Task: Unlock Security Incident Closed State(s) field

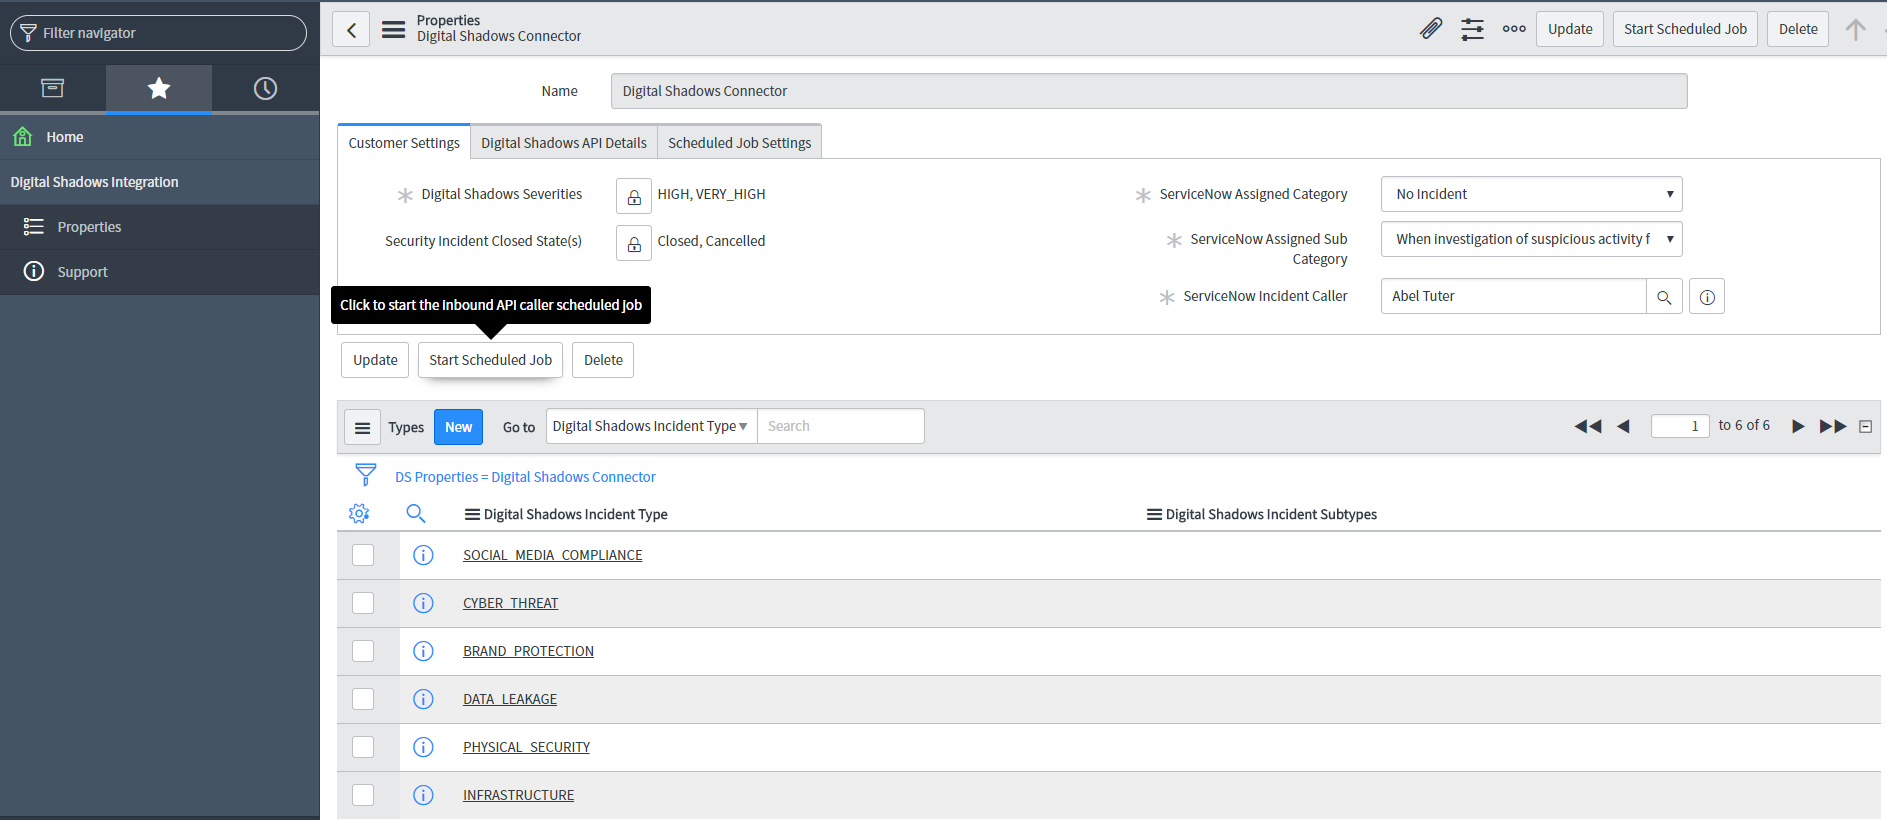Action: 634,243
